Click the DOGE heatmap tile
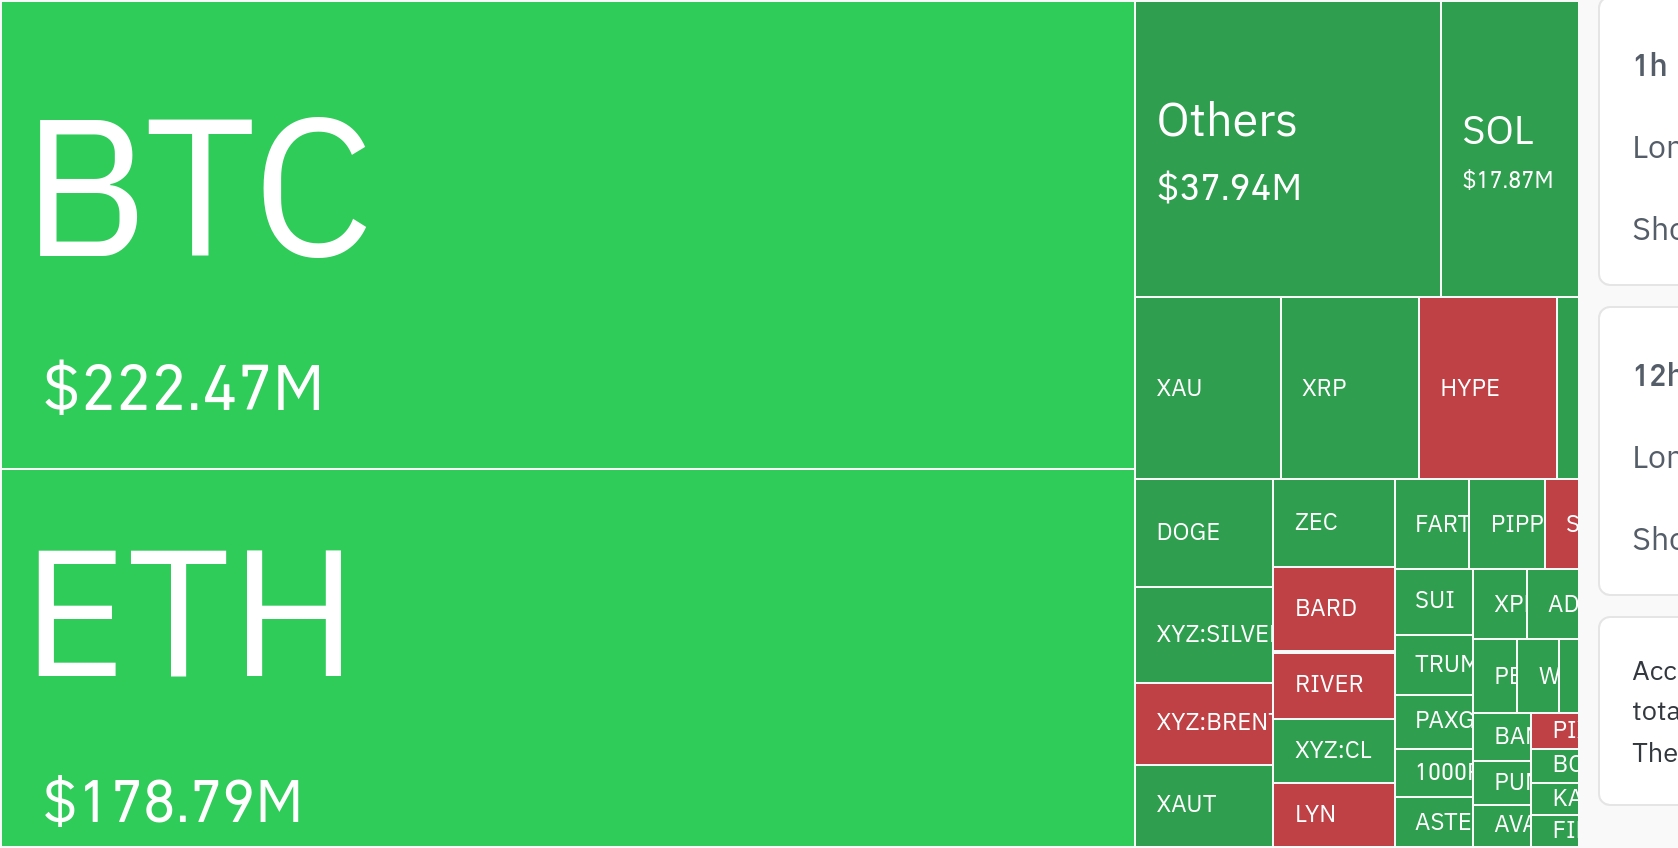The image size is (1678, 848). point(1203,532)
